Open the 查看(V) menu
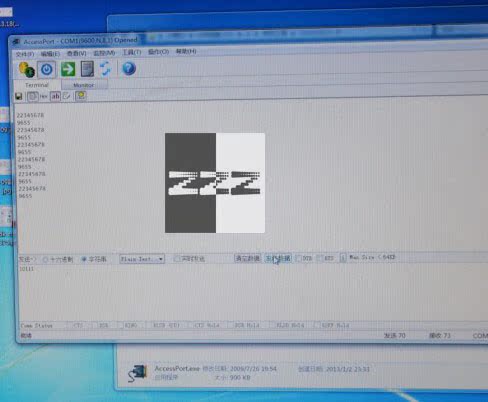This screenshot has width=488, height=402. (x=76, y=53)
